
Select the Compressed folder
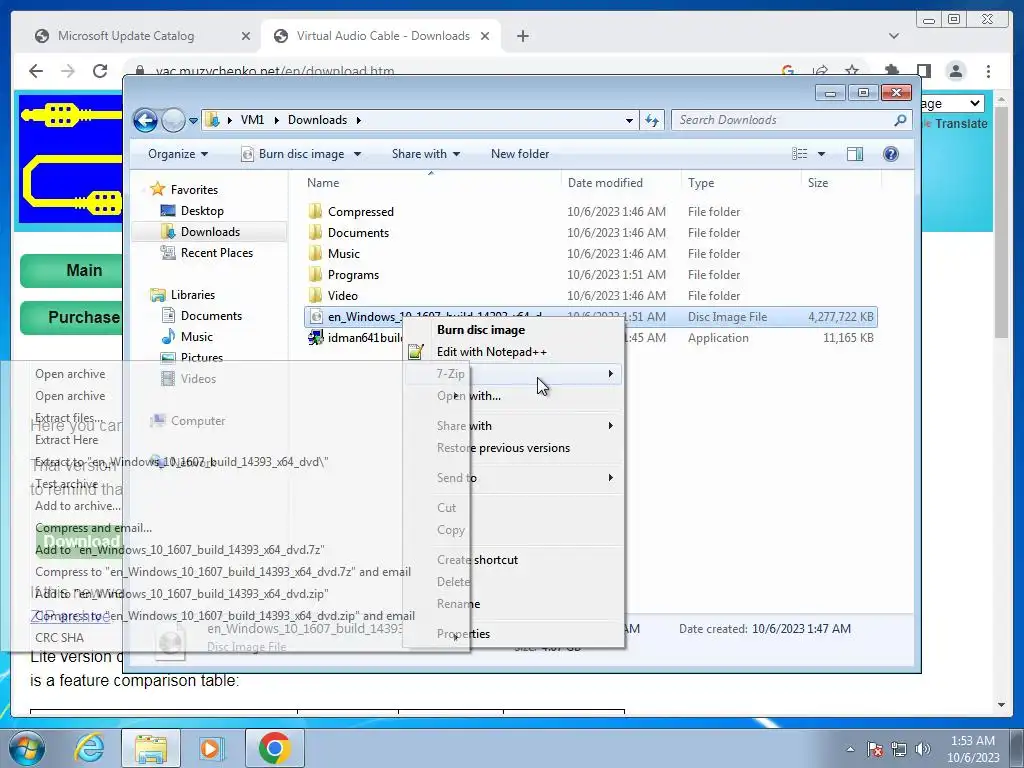coord(360,212)
